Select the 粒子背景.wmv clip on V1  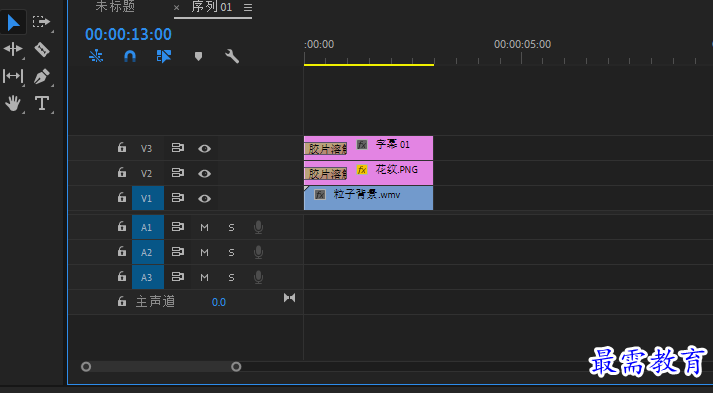click(x=368, y=198)
